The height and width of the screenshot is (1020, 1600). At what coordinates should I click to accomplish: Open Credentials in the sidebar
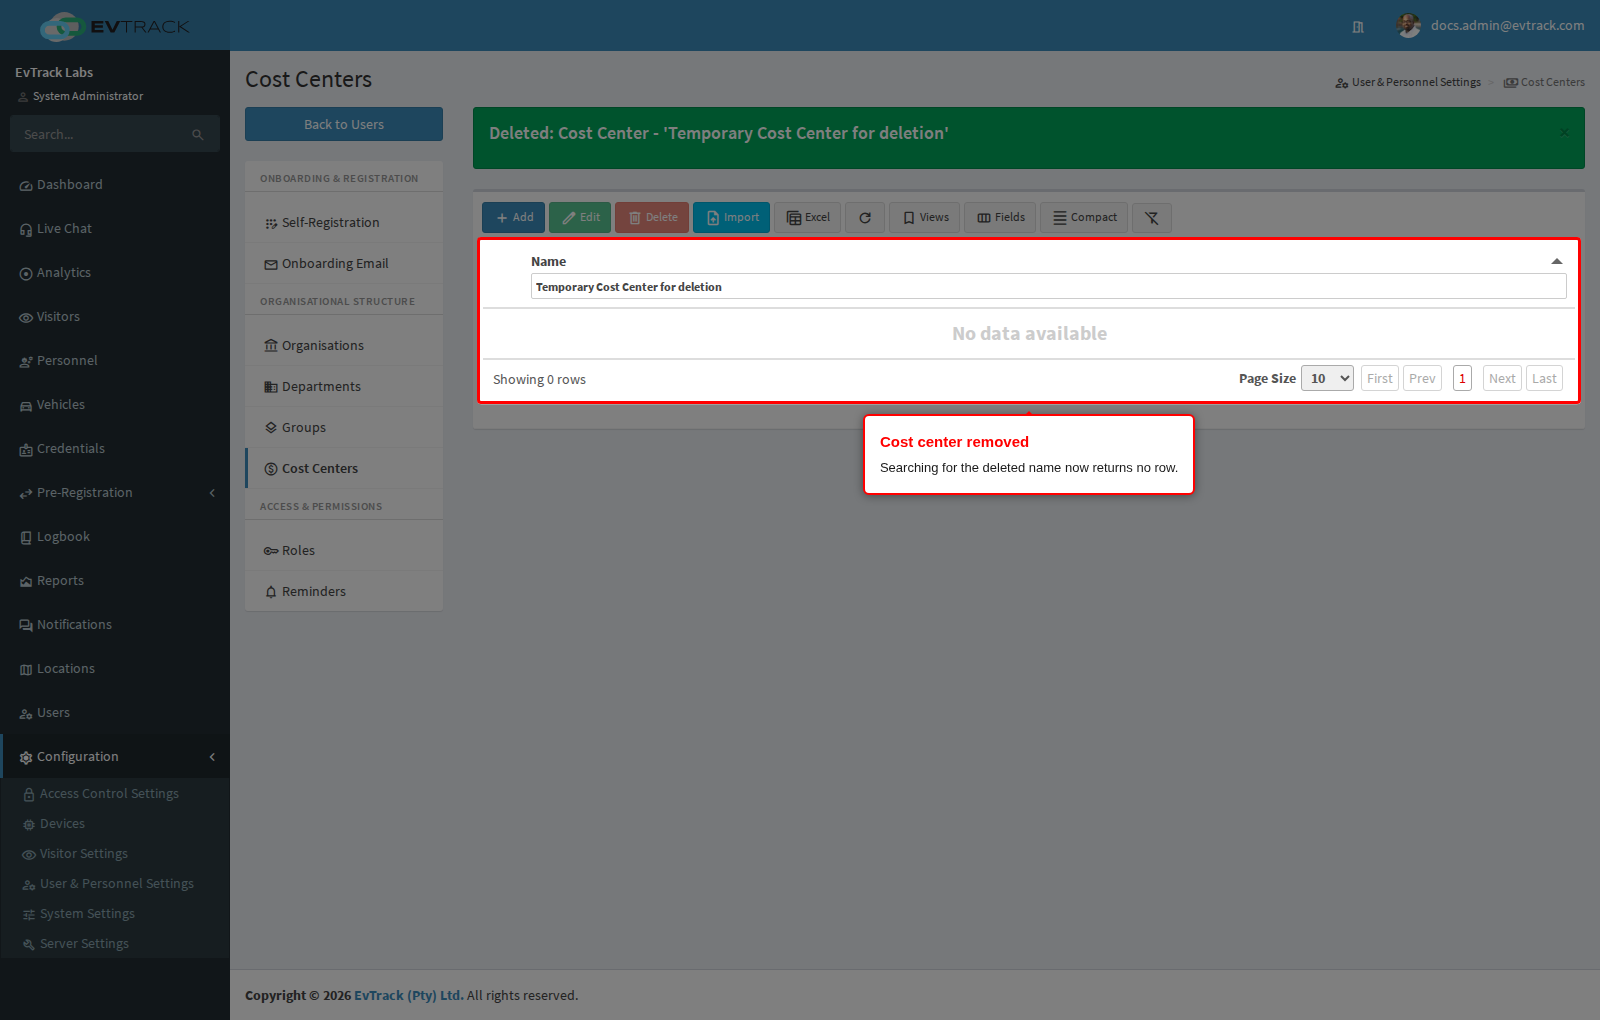115,449
